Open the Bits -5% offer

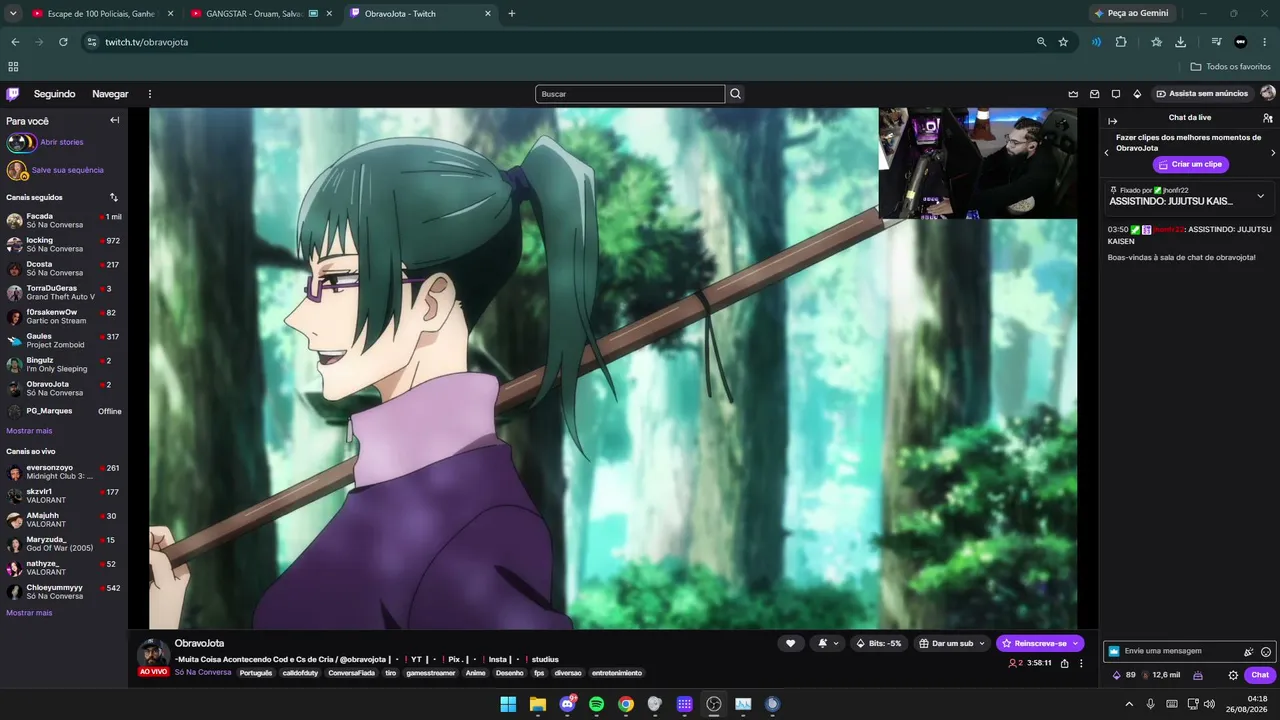click(879, 643)
